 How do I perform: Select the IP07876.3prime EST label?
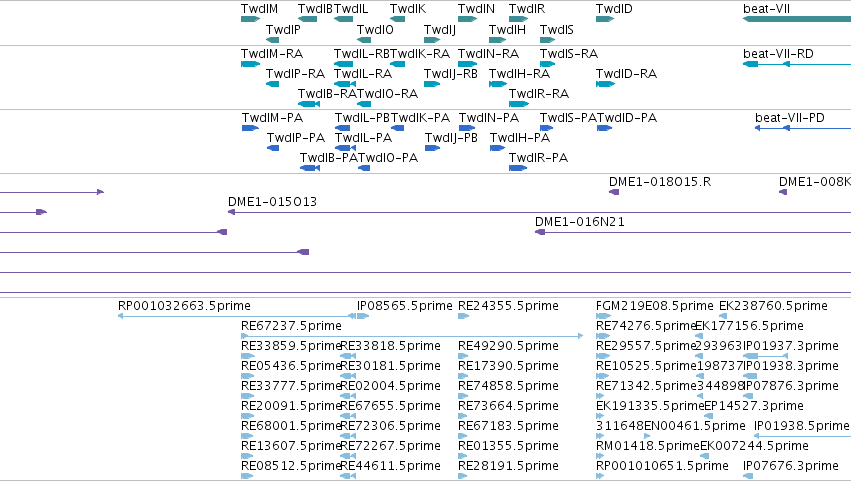coord(791,387)
